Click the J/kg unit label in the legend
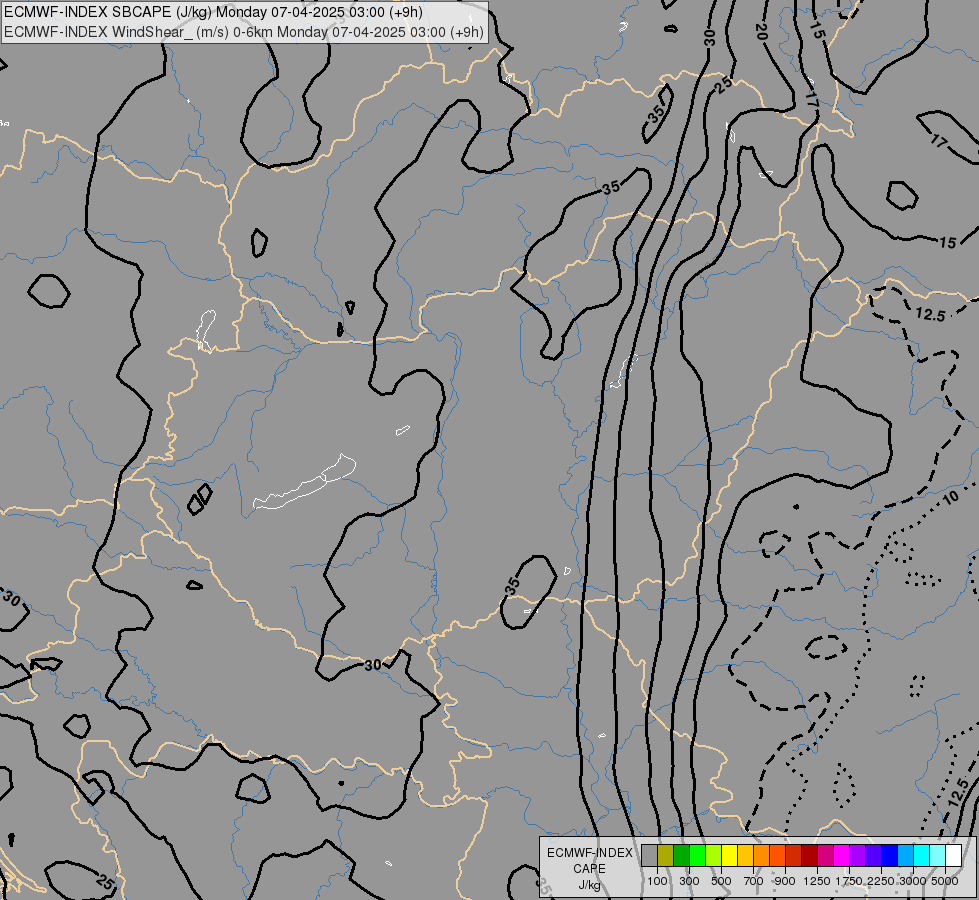Viewport: 979px width, 900px height. point(589,885)
